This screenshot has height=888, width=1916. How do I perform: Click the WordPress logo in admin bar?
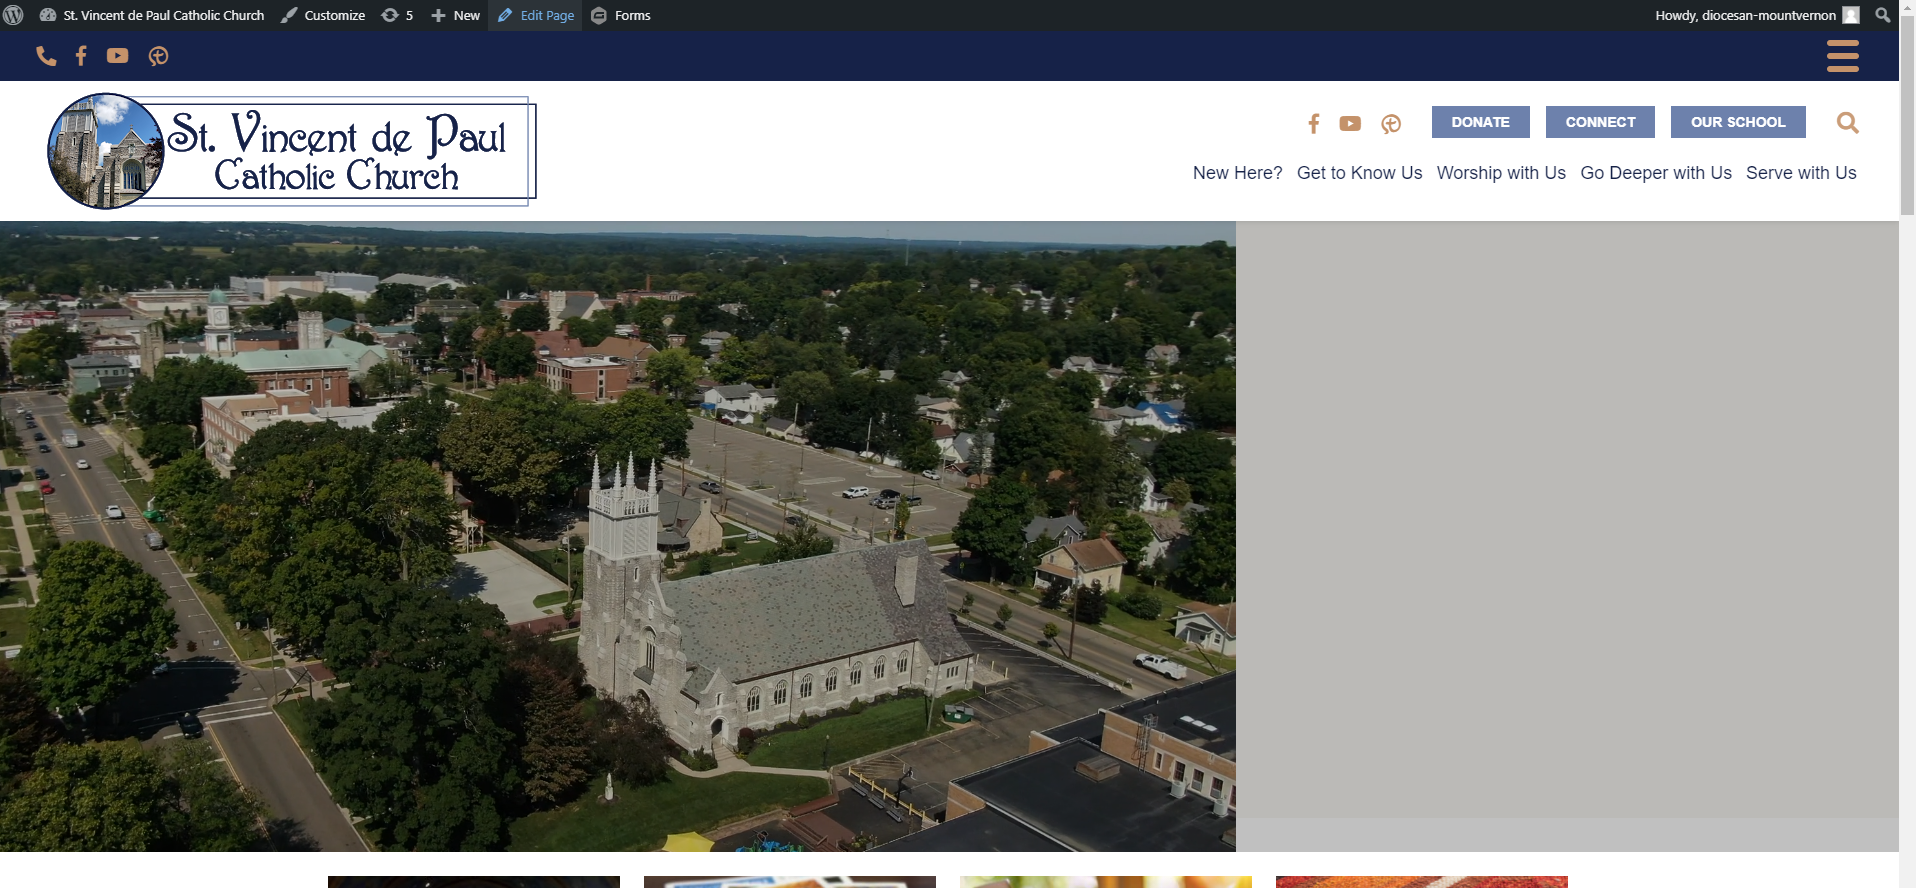[14, 15]
